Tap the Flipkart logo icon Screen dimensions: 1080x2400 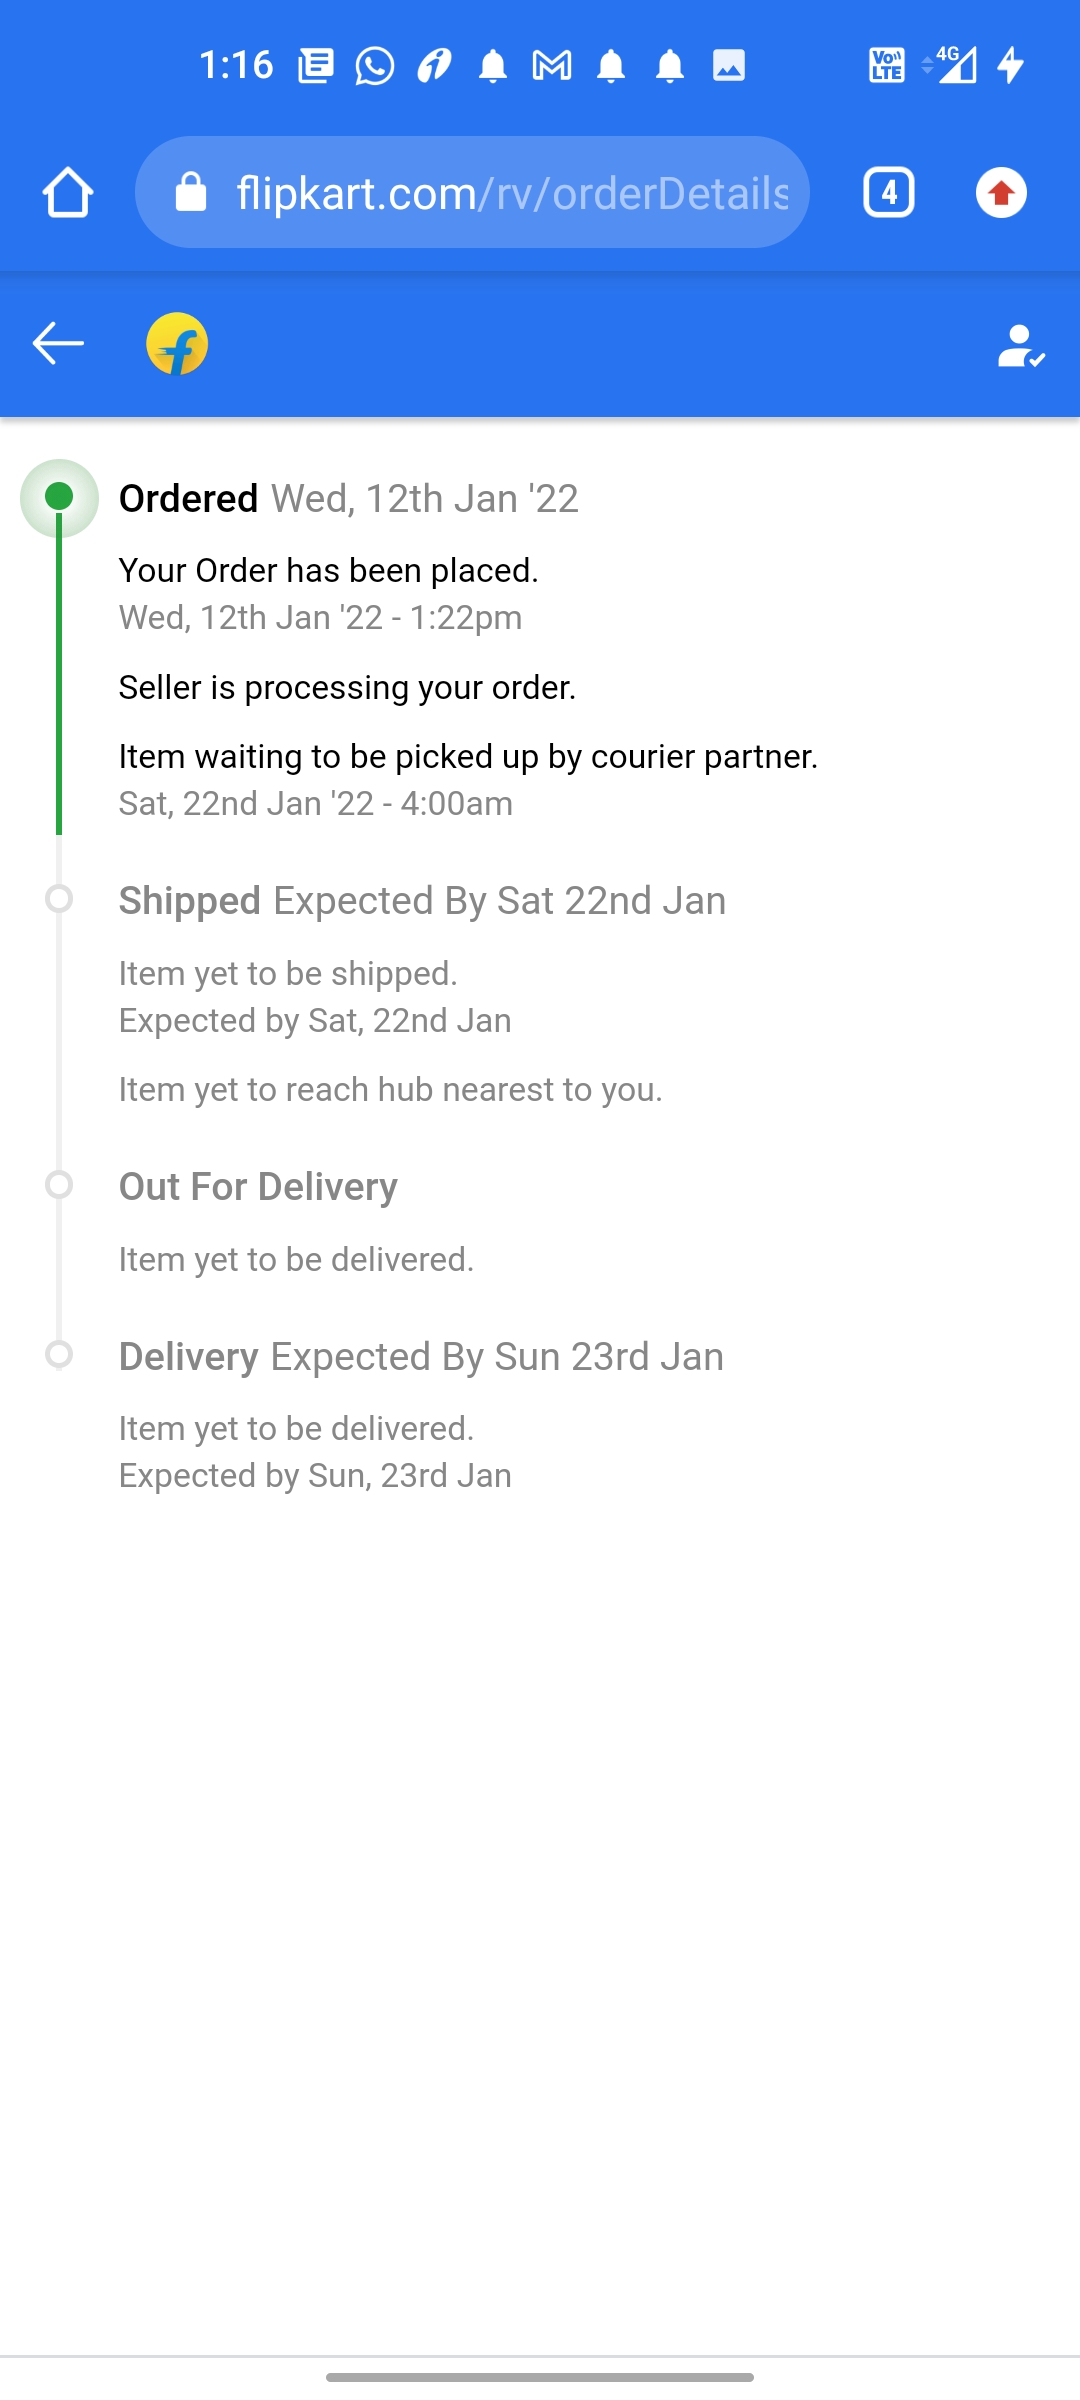[177, 344]
